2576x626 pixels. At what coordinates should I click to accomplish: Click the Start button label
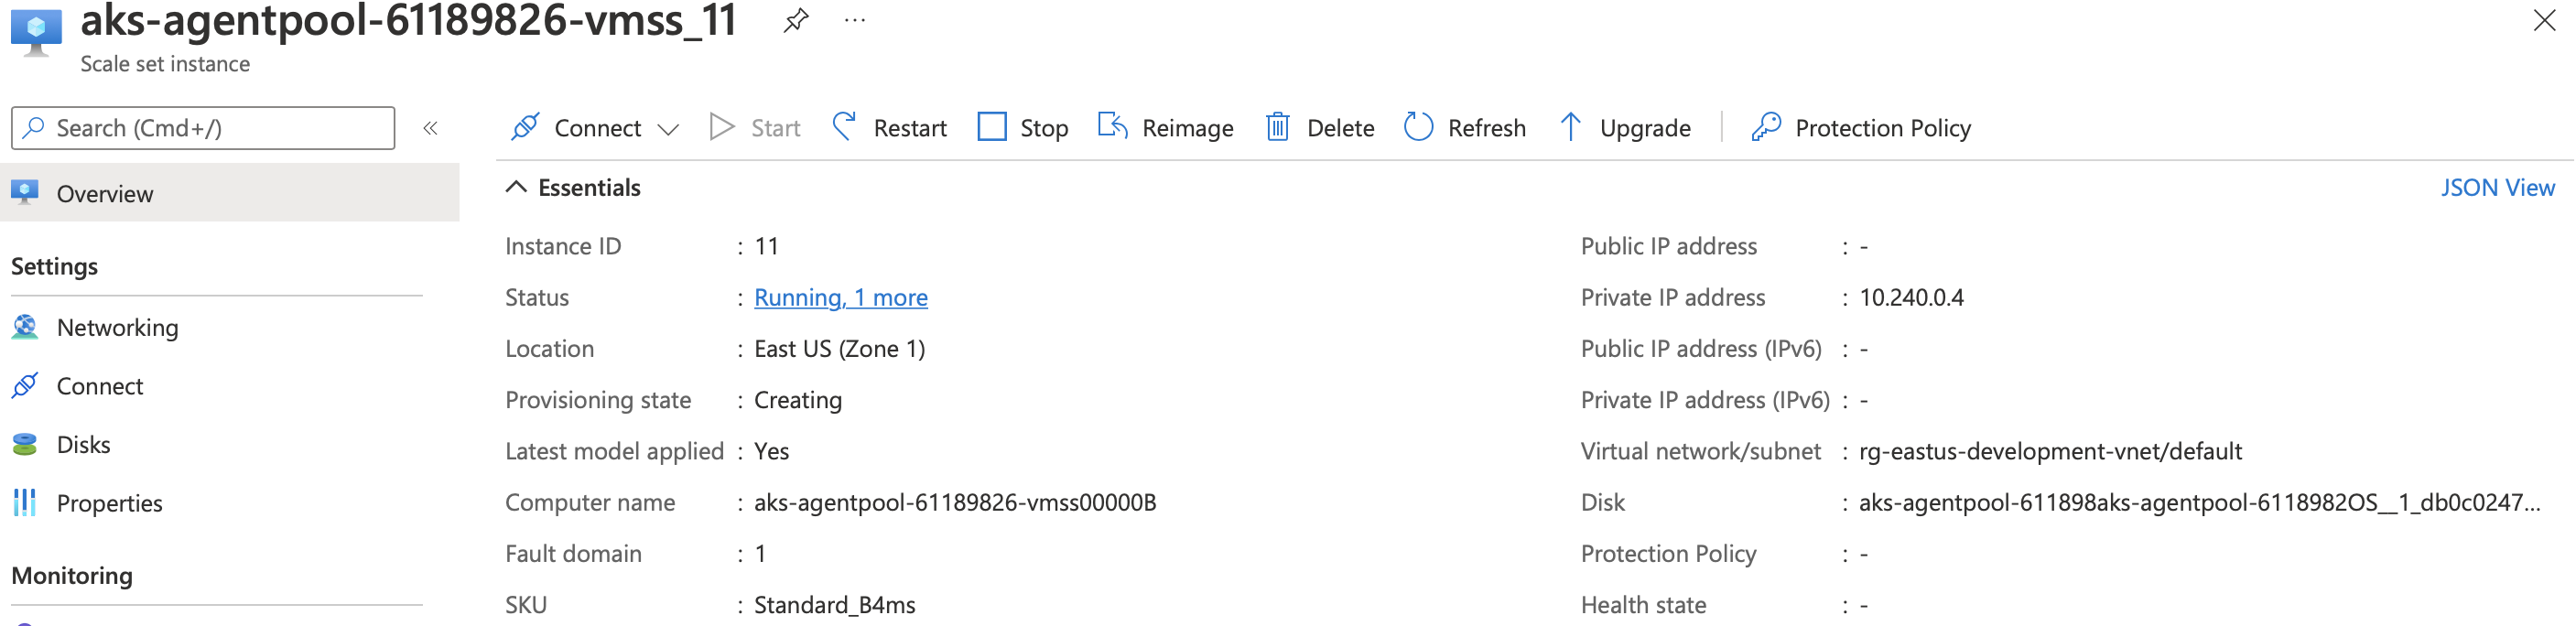pyautogui.click(x=776, y=128)
